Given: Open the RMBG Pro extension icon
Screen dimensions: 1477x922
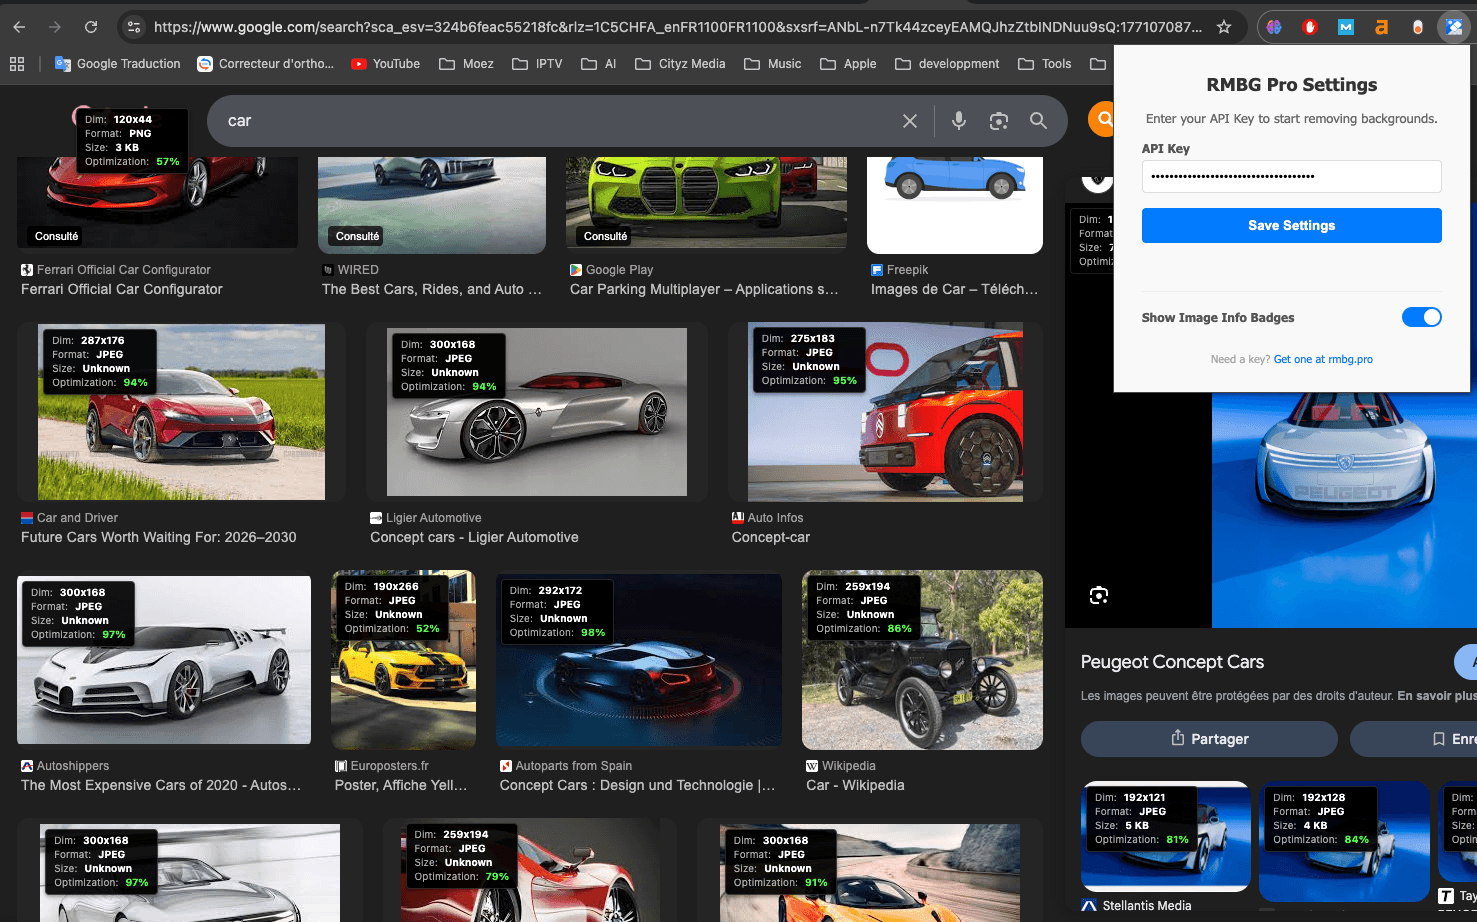Looking at the screenshot, I should click(x=1453, y=27).
